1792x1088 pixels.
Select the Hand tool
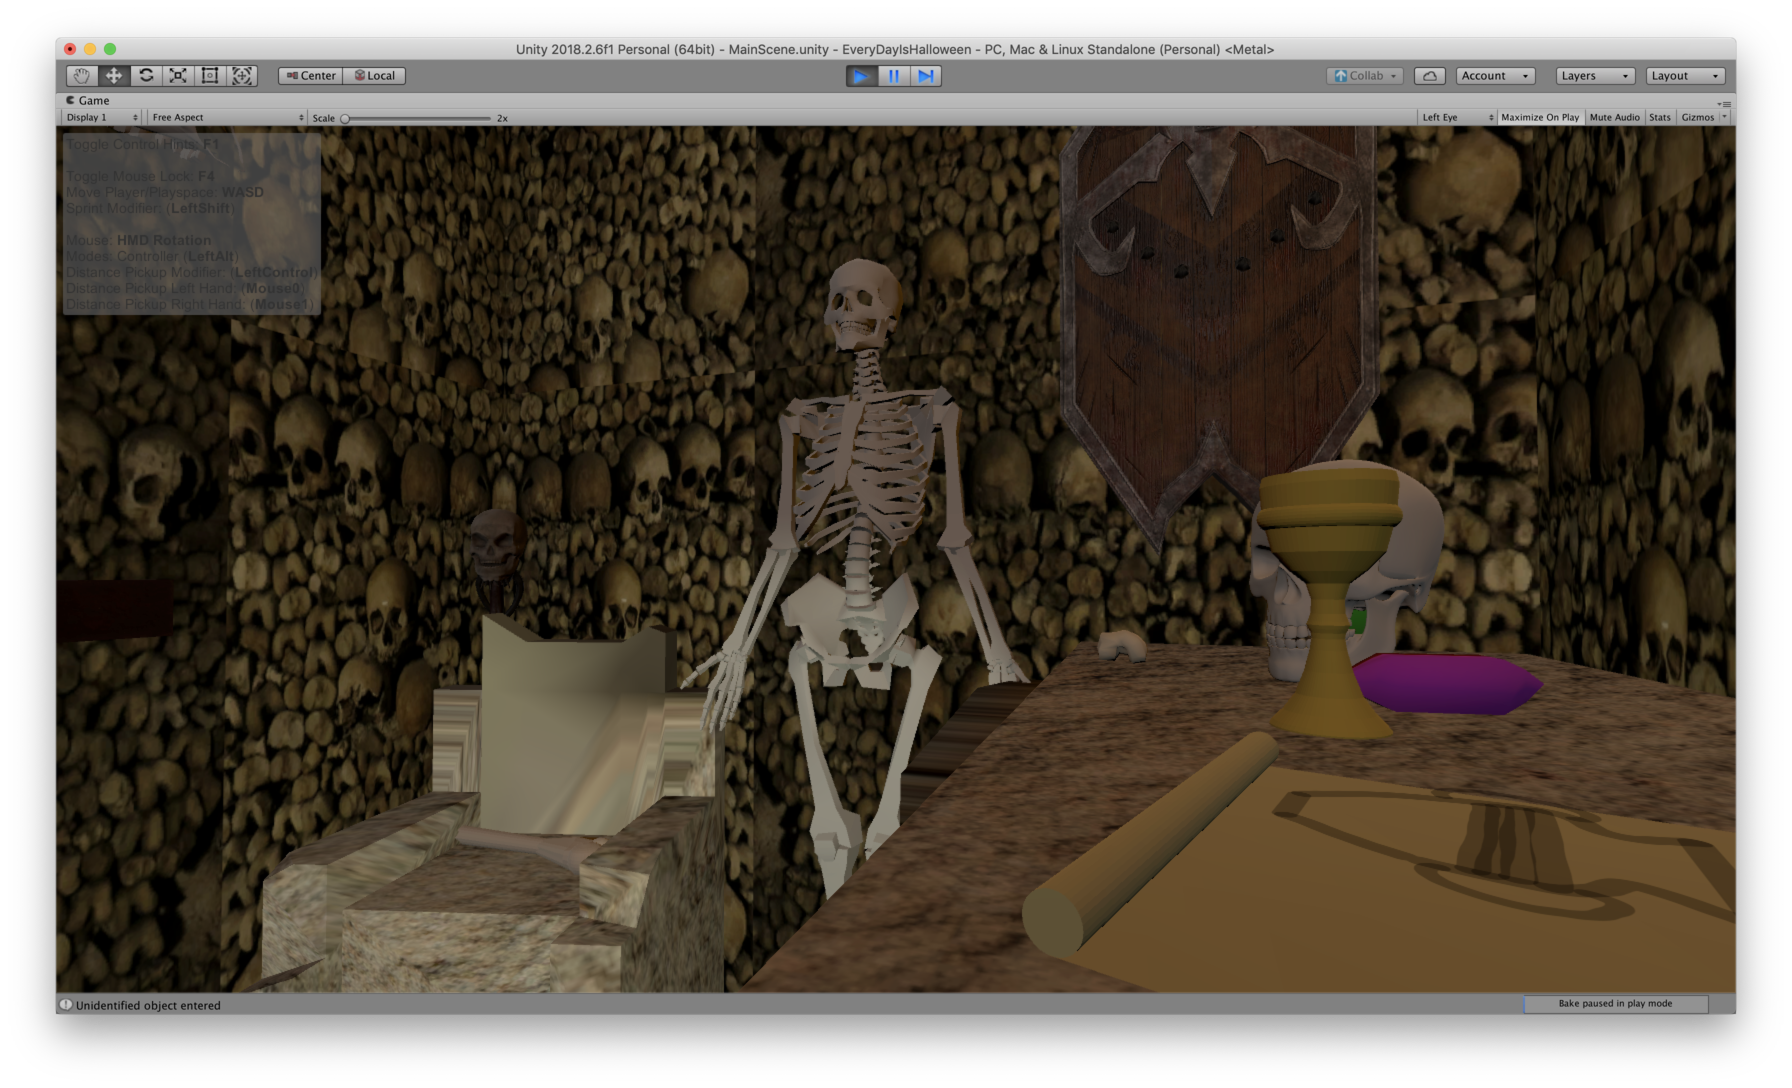pos(82,76)
